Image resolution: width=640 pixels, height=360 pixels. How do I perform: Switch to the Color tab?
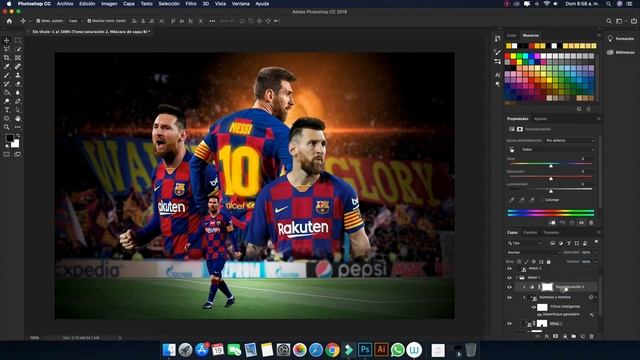click(x=511, y=36)
